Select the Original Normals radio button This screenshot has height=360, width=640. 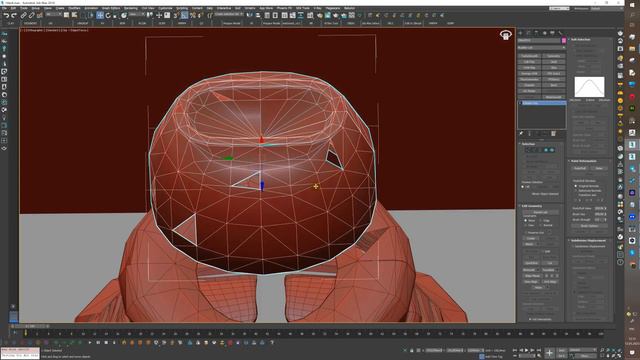point(576,186)
